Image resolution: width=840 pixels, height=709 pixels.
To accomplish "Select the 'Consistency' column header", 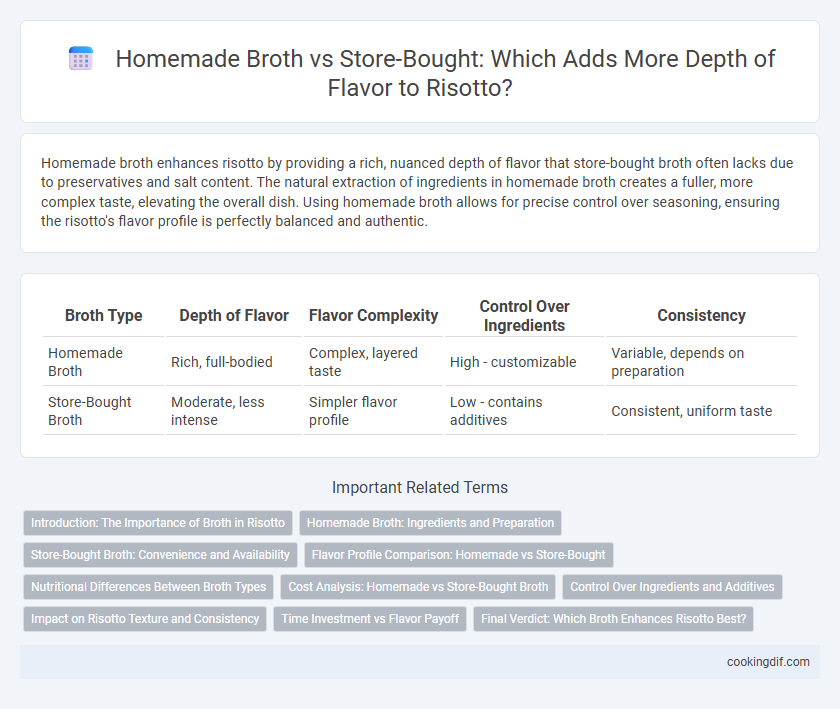I will [x=701, y=316].
